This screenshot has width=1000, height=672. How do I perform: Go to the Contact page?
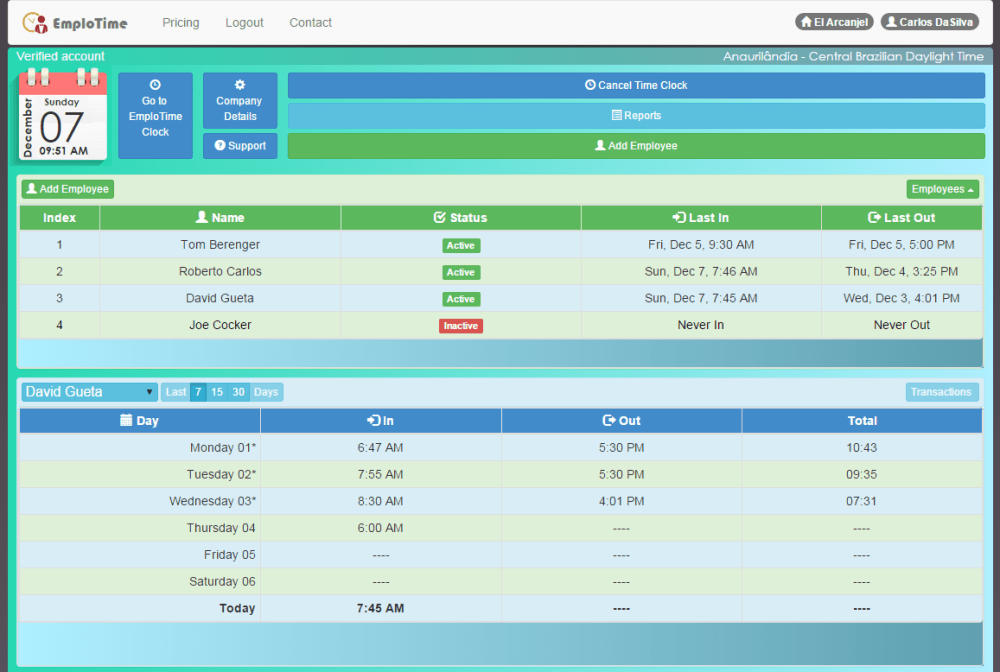[310, 22]
